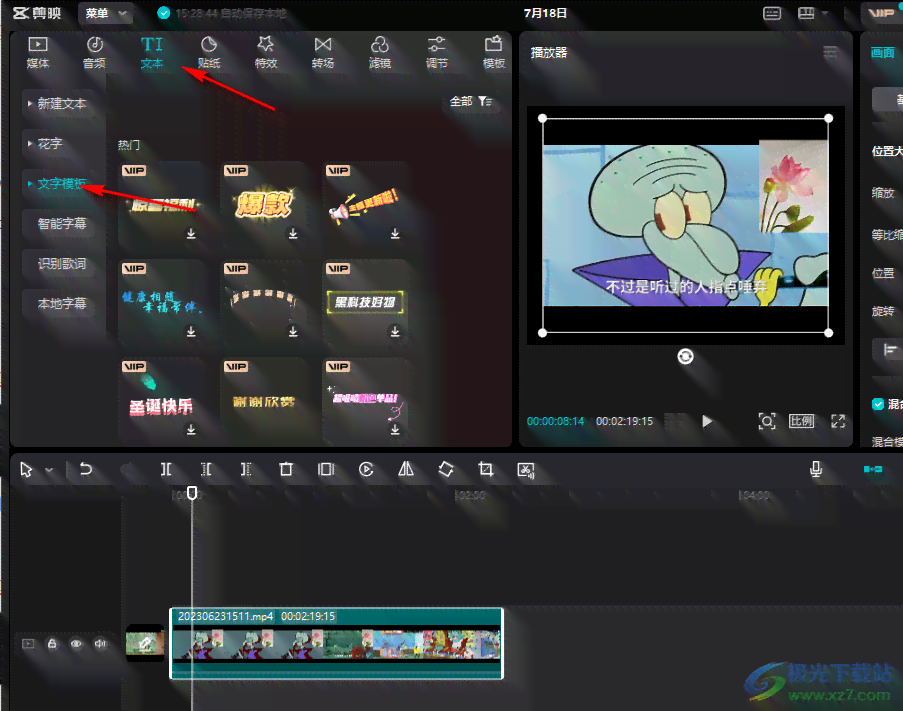Click the layout switch icon in title bar
This screenshot has width=903, height=711.
[x=806, y=13]
